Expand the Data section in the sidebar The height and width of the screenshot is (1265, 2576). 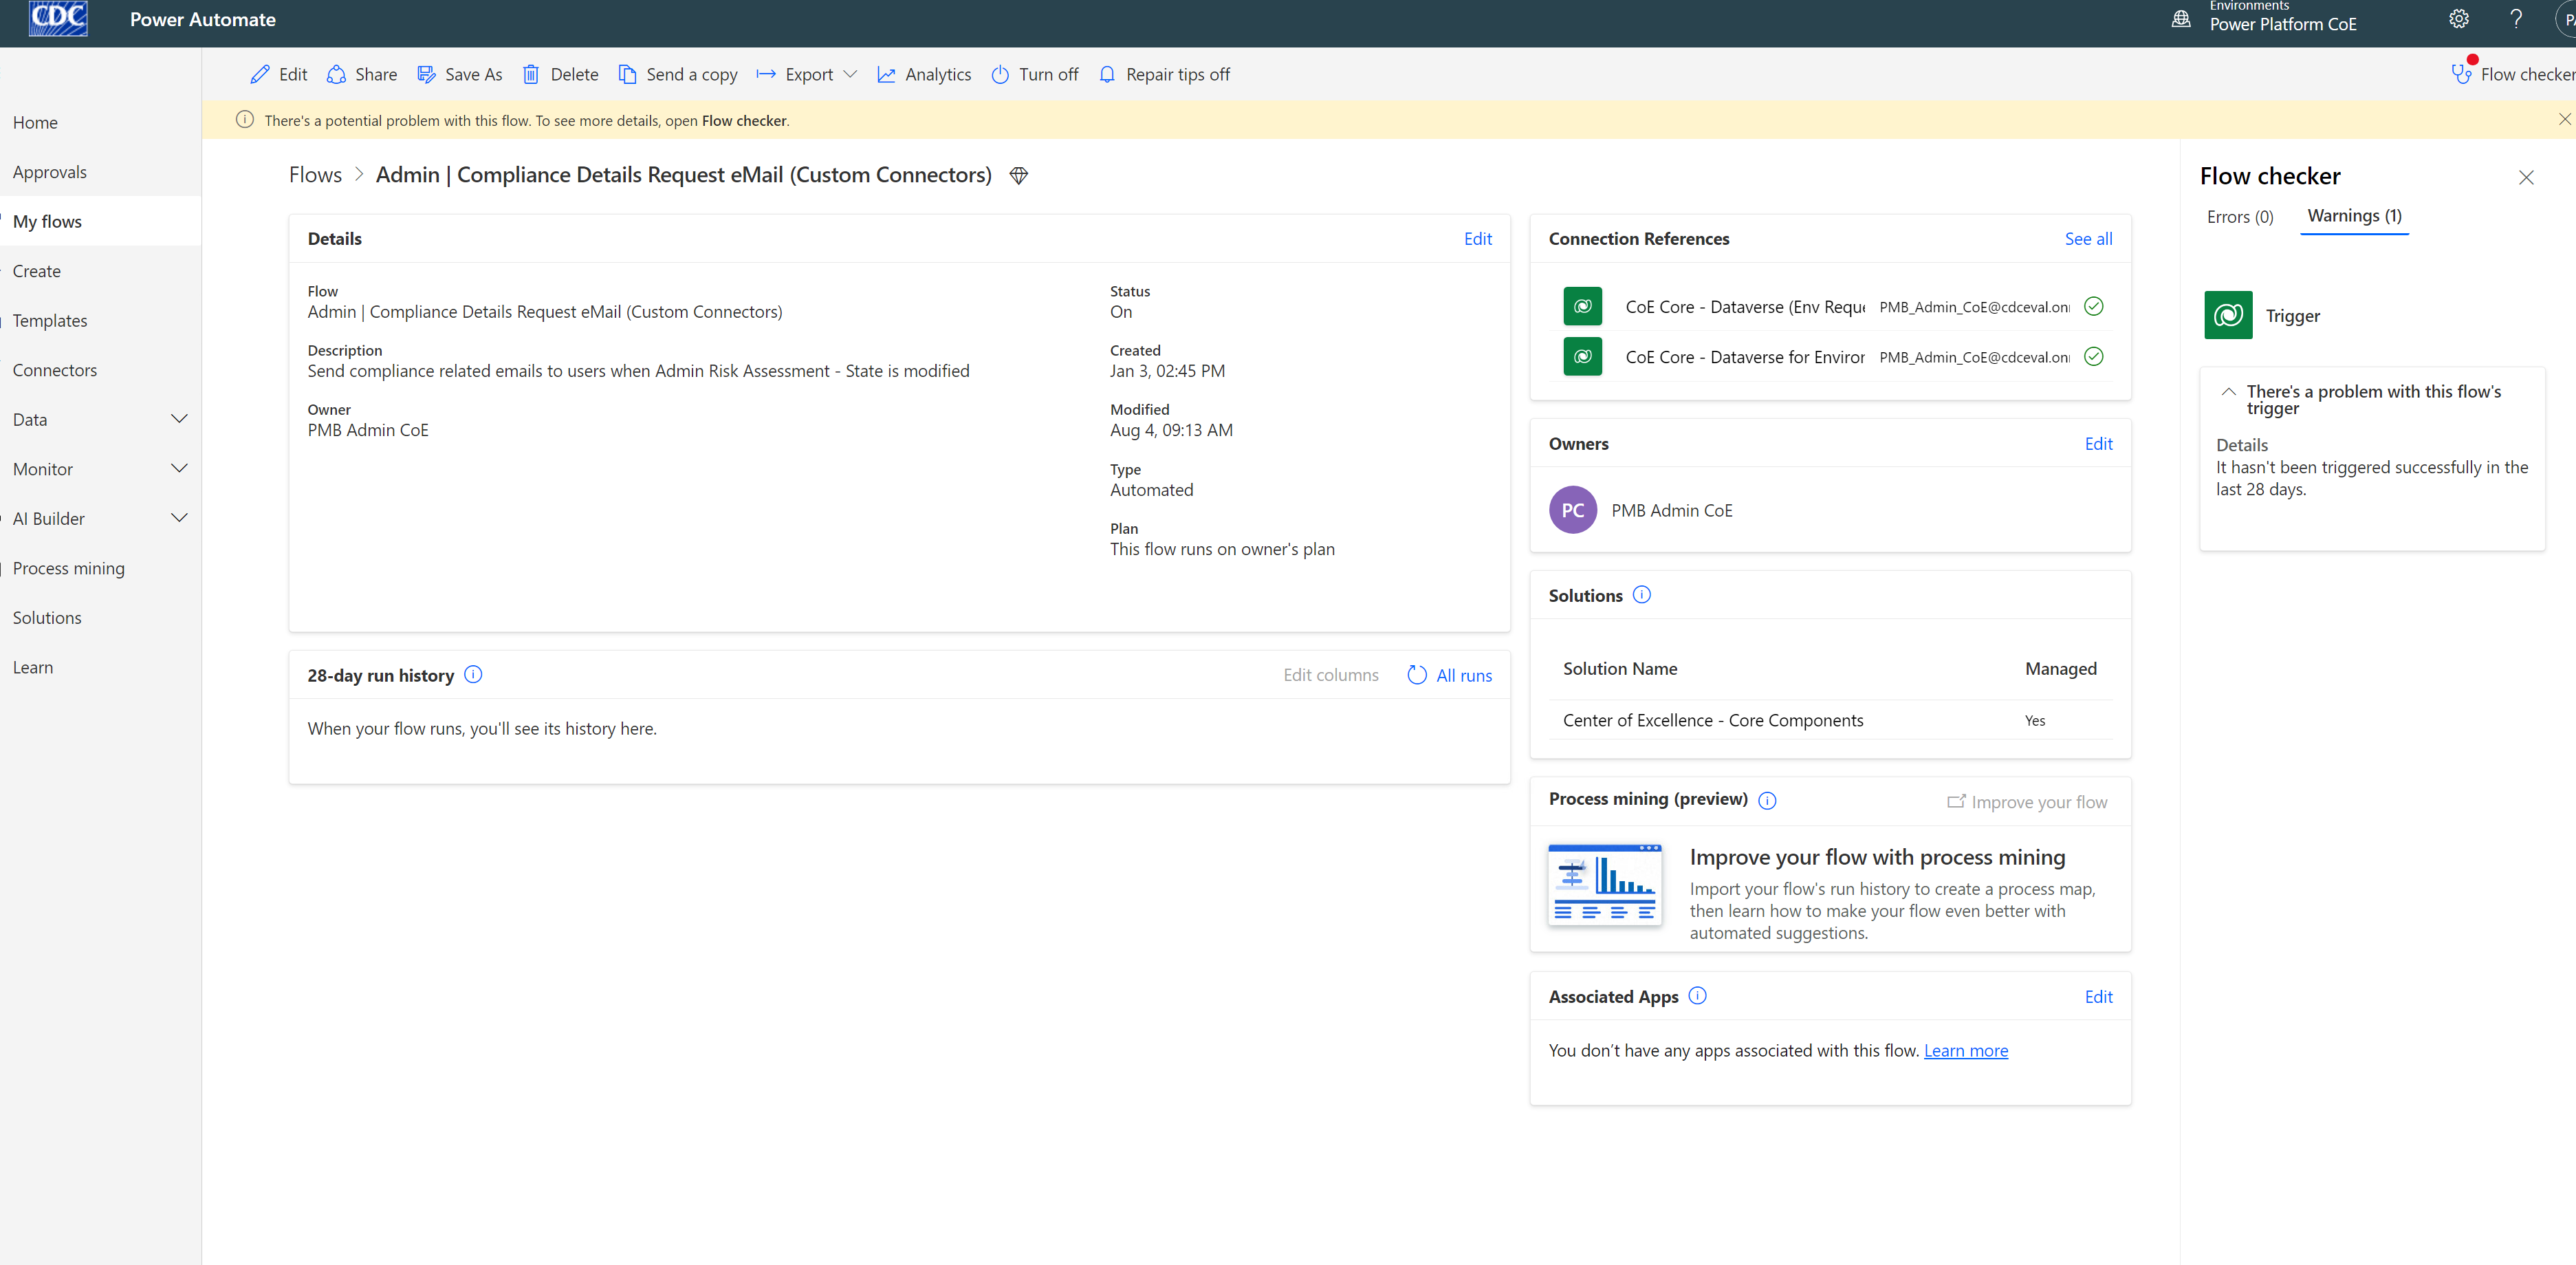click(180, 419)
